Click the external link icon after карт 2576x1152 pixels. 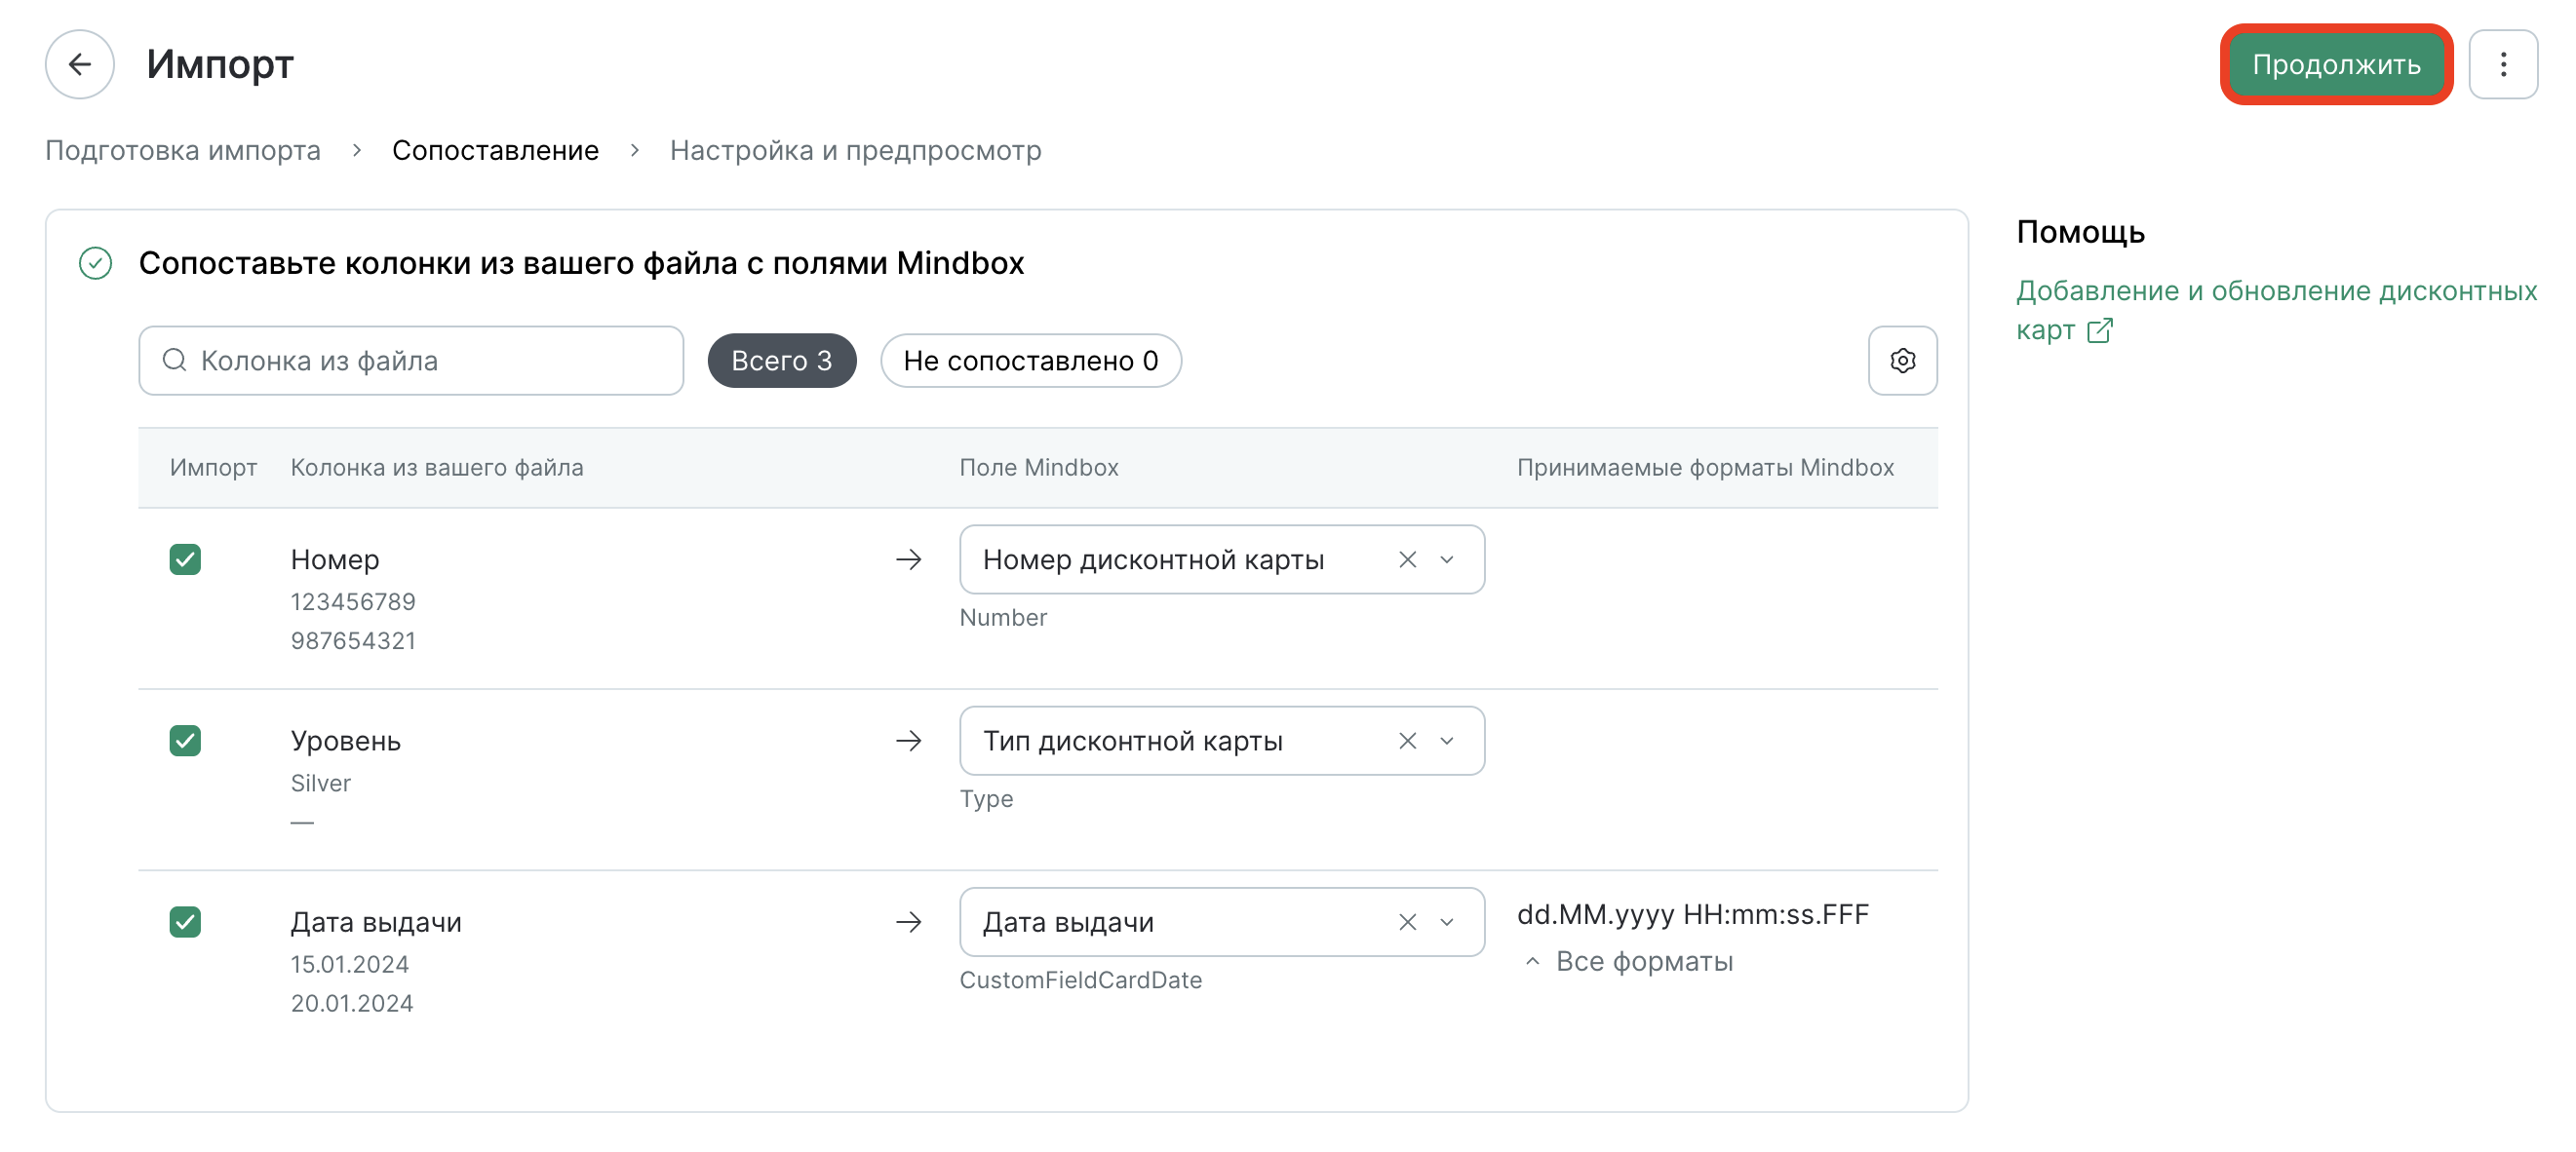tap(2099, 330)
